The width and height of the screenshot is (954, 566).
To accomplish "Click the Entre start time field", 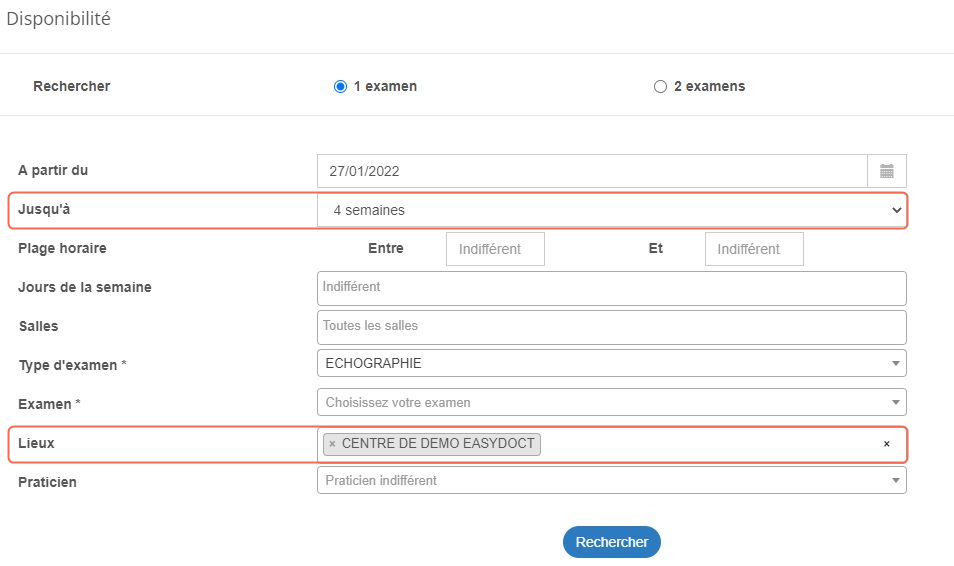I will [495, 249].
